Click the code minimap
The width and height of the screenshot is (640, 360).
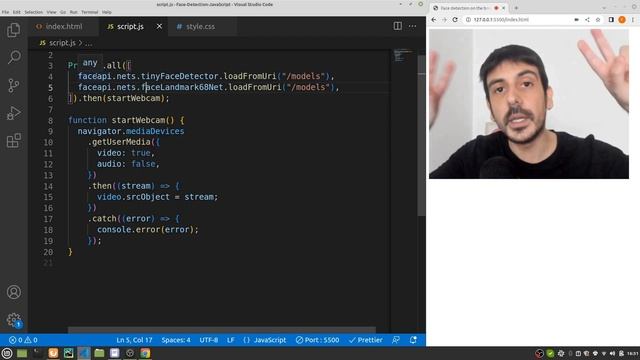[403, 55]
